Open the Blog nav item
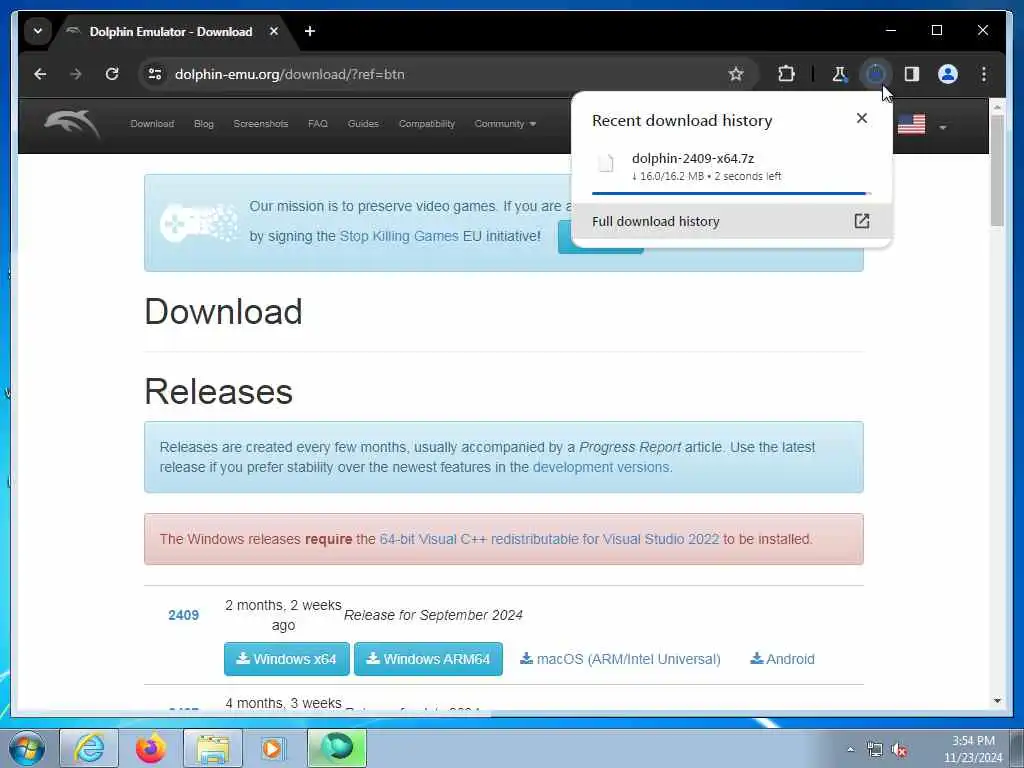 (x=204, y=123)
